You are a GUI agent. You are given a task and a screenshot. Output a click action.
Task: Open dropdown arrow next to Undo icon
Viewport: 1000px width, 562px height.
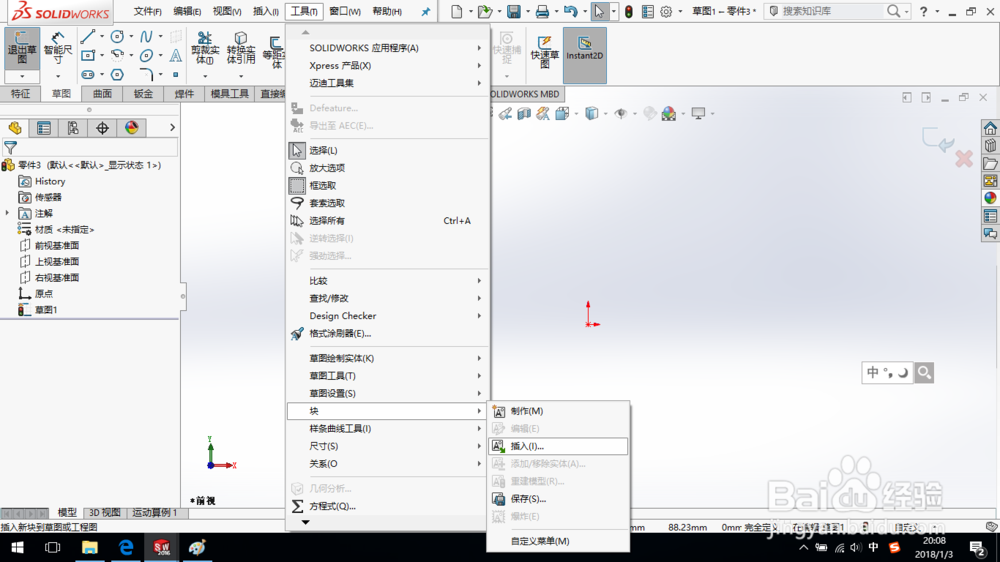click(584, 11)
